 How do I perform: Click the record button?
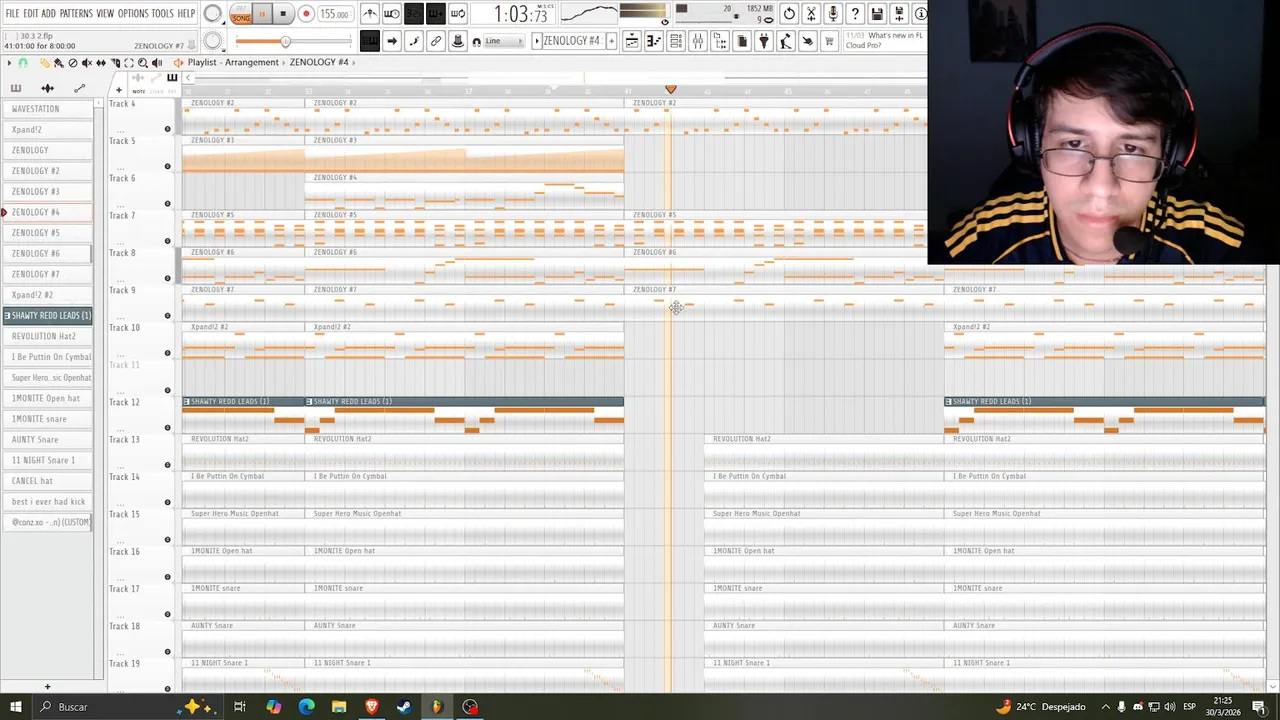(x=306, y=14)
